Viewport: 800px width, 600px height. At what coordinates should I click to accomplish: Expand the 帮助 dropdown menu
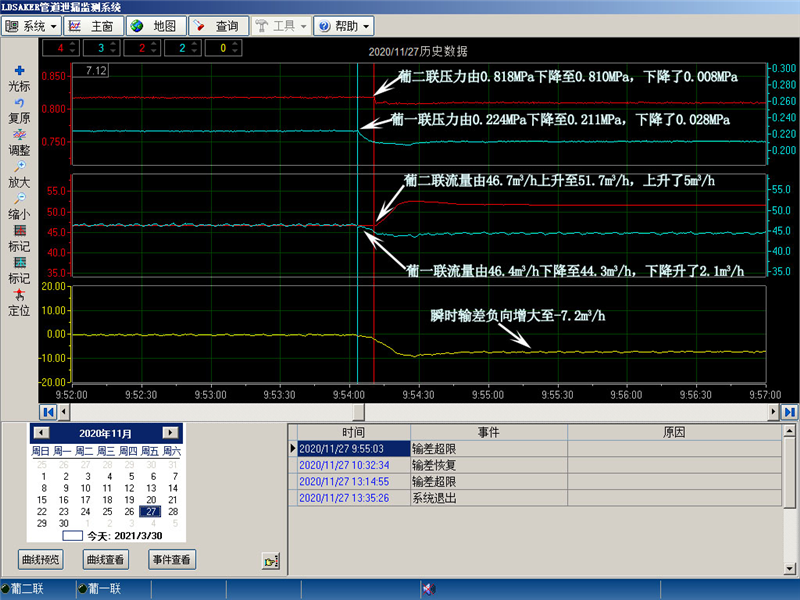(x=344, y=26)
